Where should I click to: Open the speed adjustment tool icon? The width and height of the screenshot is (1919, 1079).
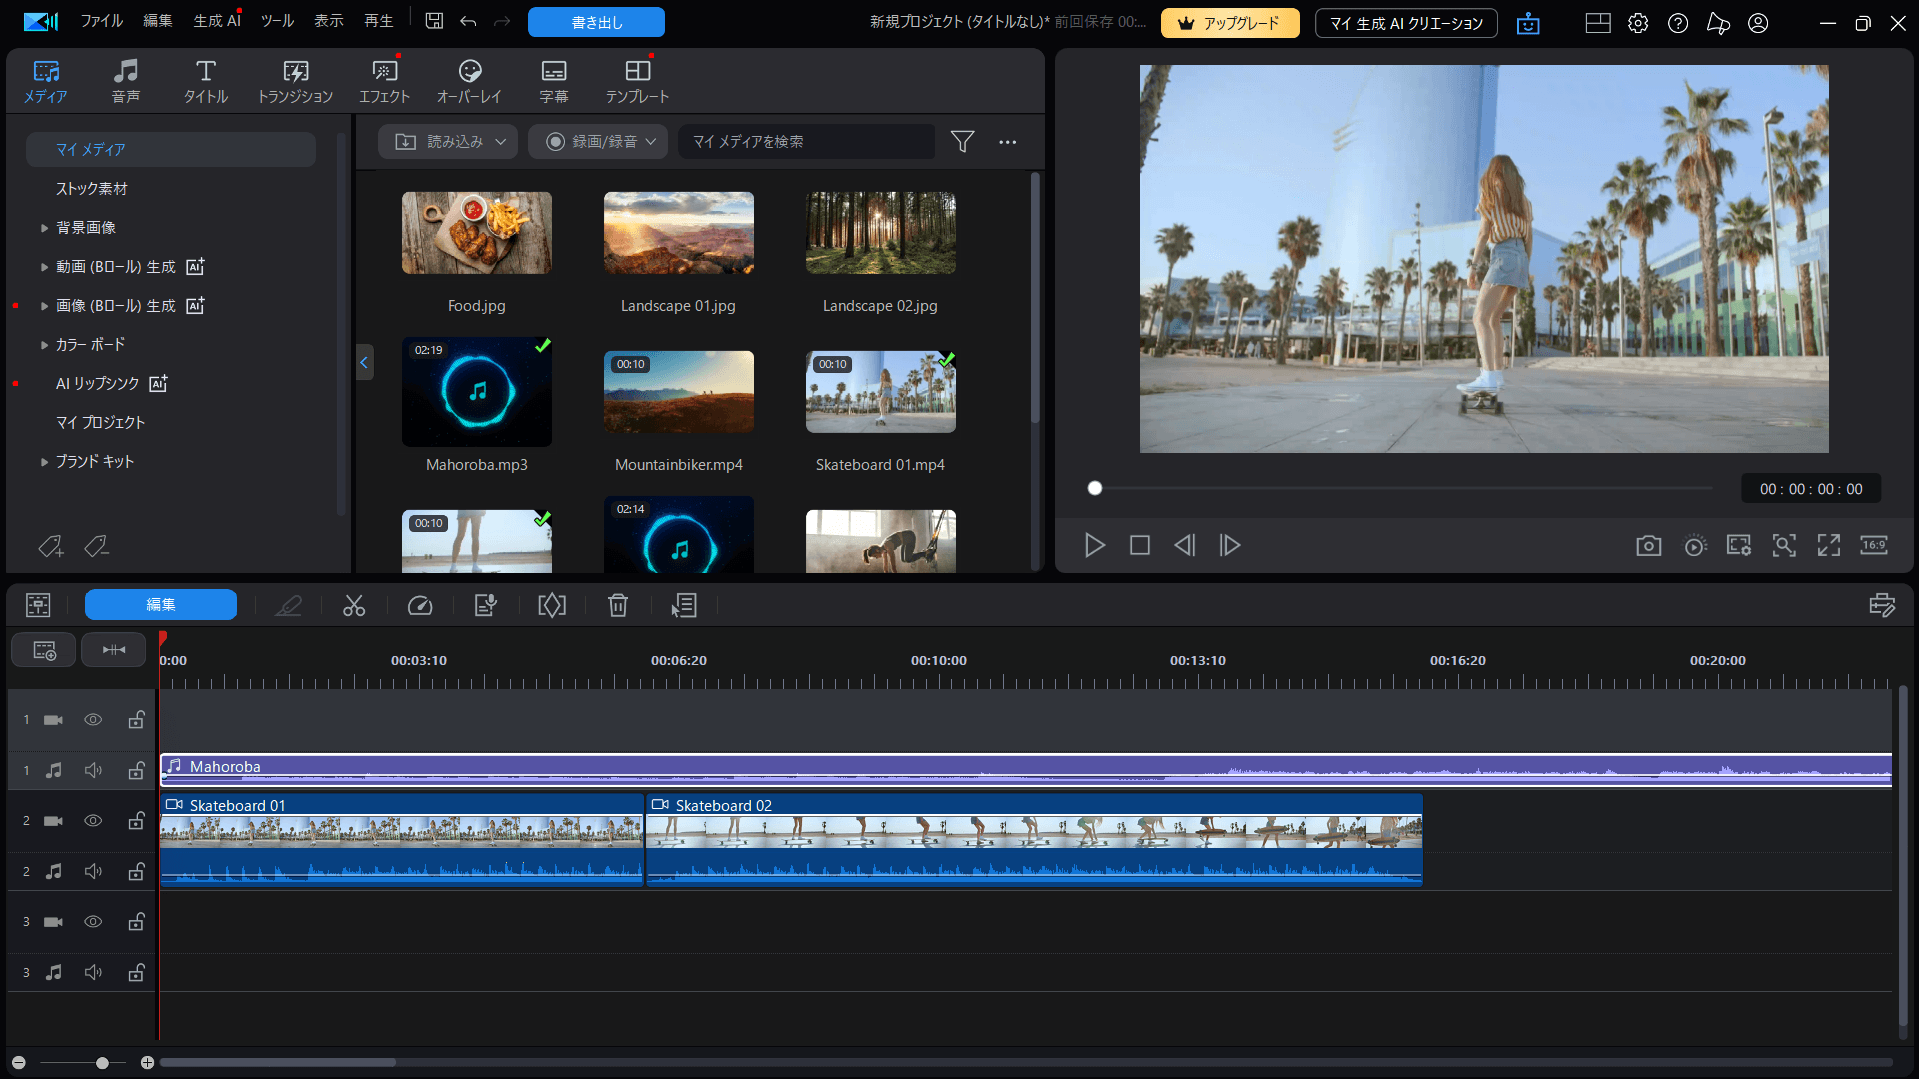coord(420,605)
